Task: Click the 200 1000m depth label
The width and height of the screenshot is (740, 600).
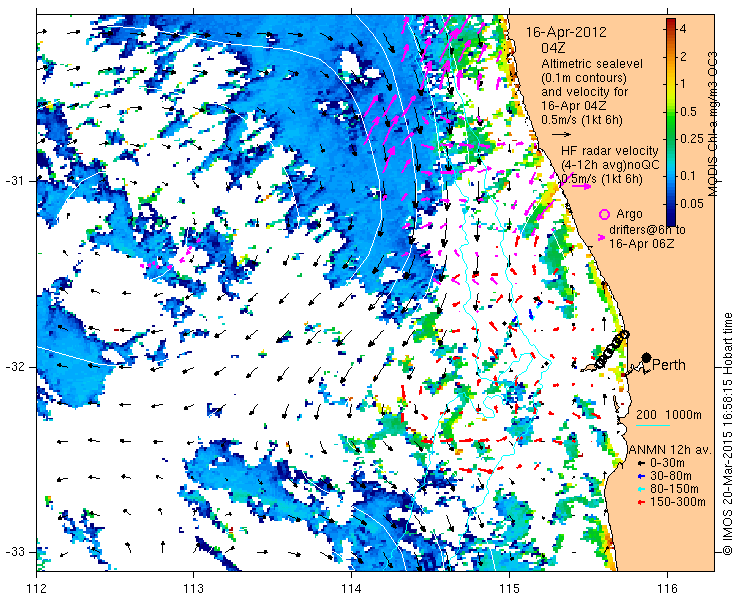Action: (x=669, y=415)
